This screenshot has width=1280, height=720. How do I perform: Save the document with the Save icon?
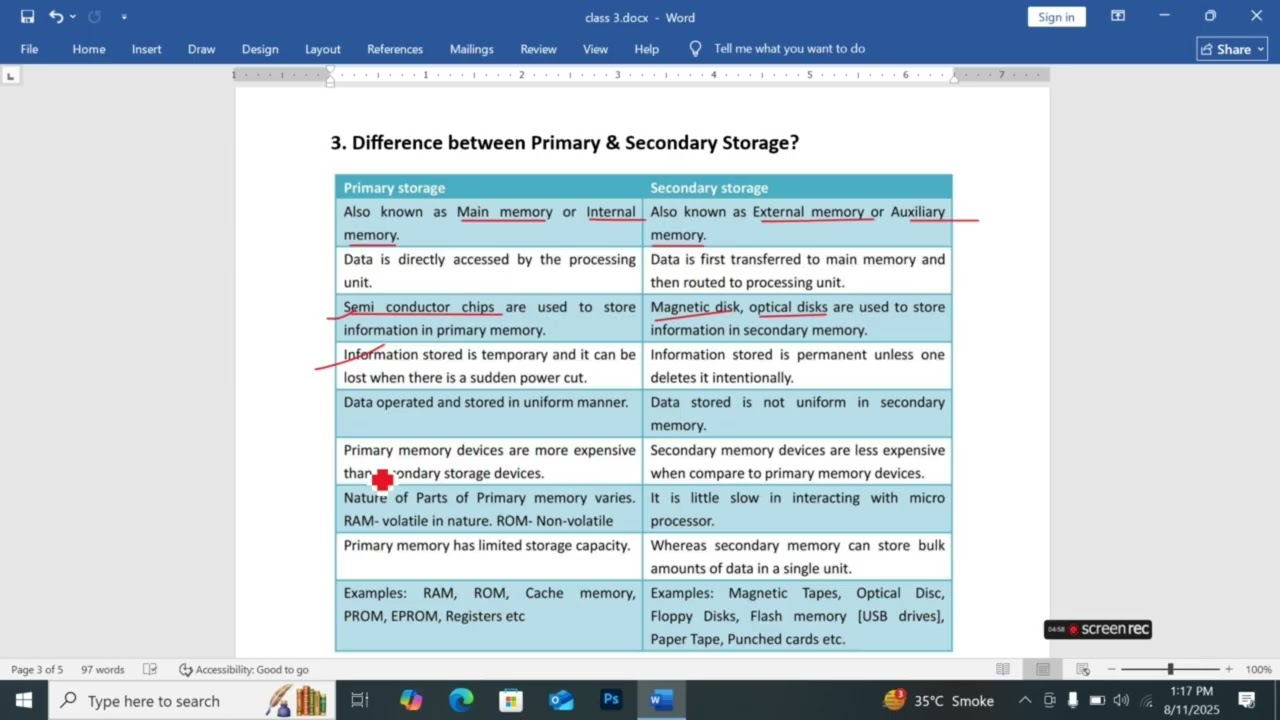[x=27, y=17]
